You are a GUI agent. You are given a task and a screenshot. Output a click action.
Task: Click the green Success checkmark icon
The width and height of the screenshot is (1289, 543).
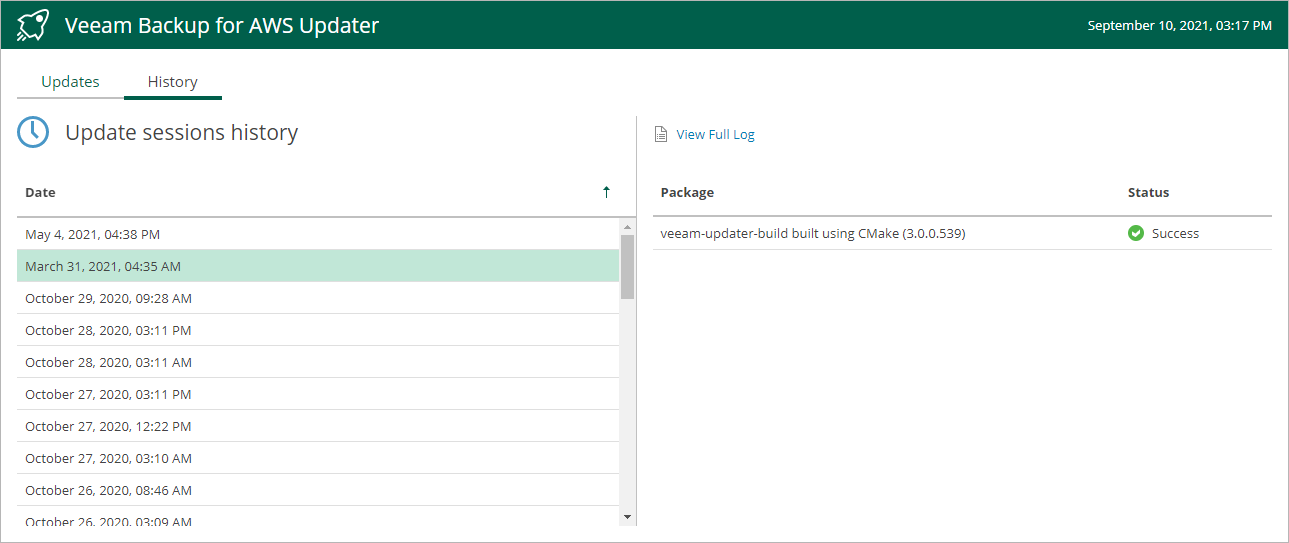click(x=1136, y=234)
